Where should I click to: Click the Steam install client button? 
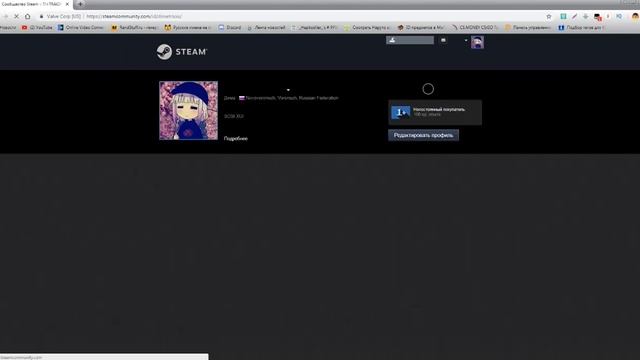[x=410, y=40]
